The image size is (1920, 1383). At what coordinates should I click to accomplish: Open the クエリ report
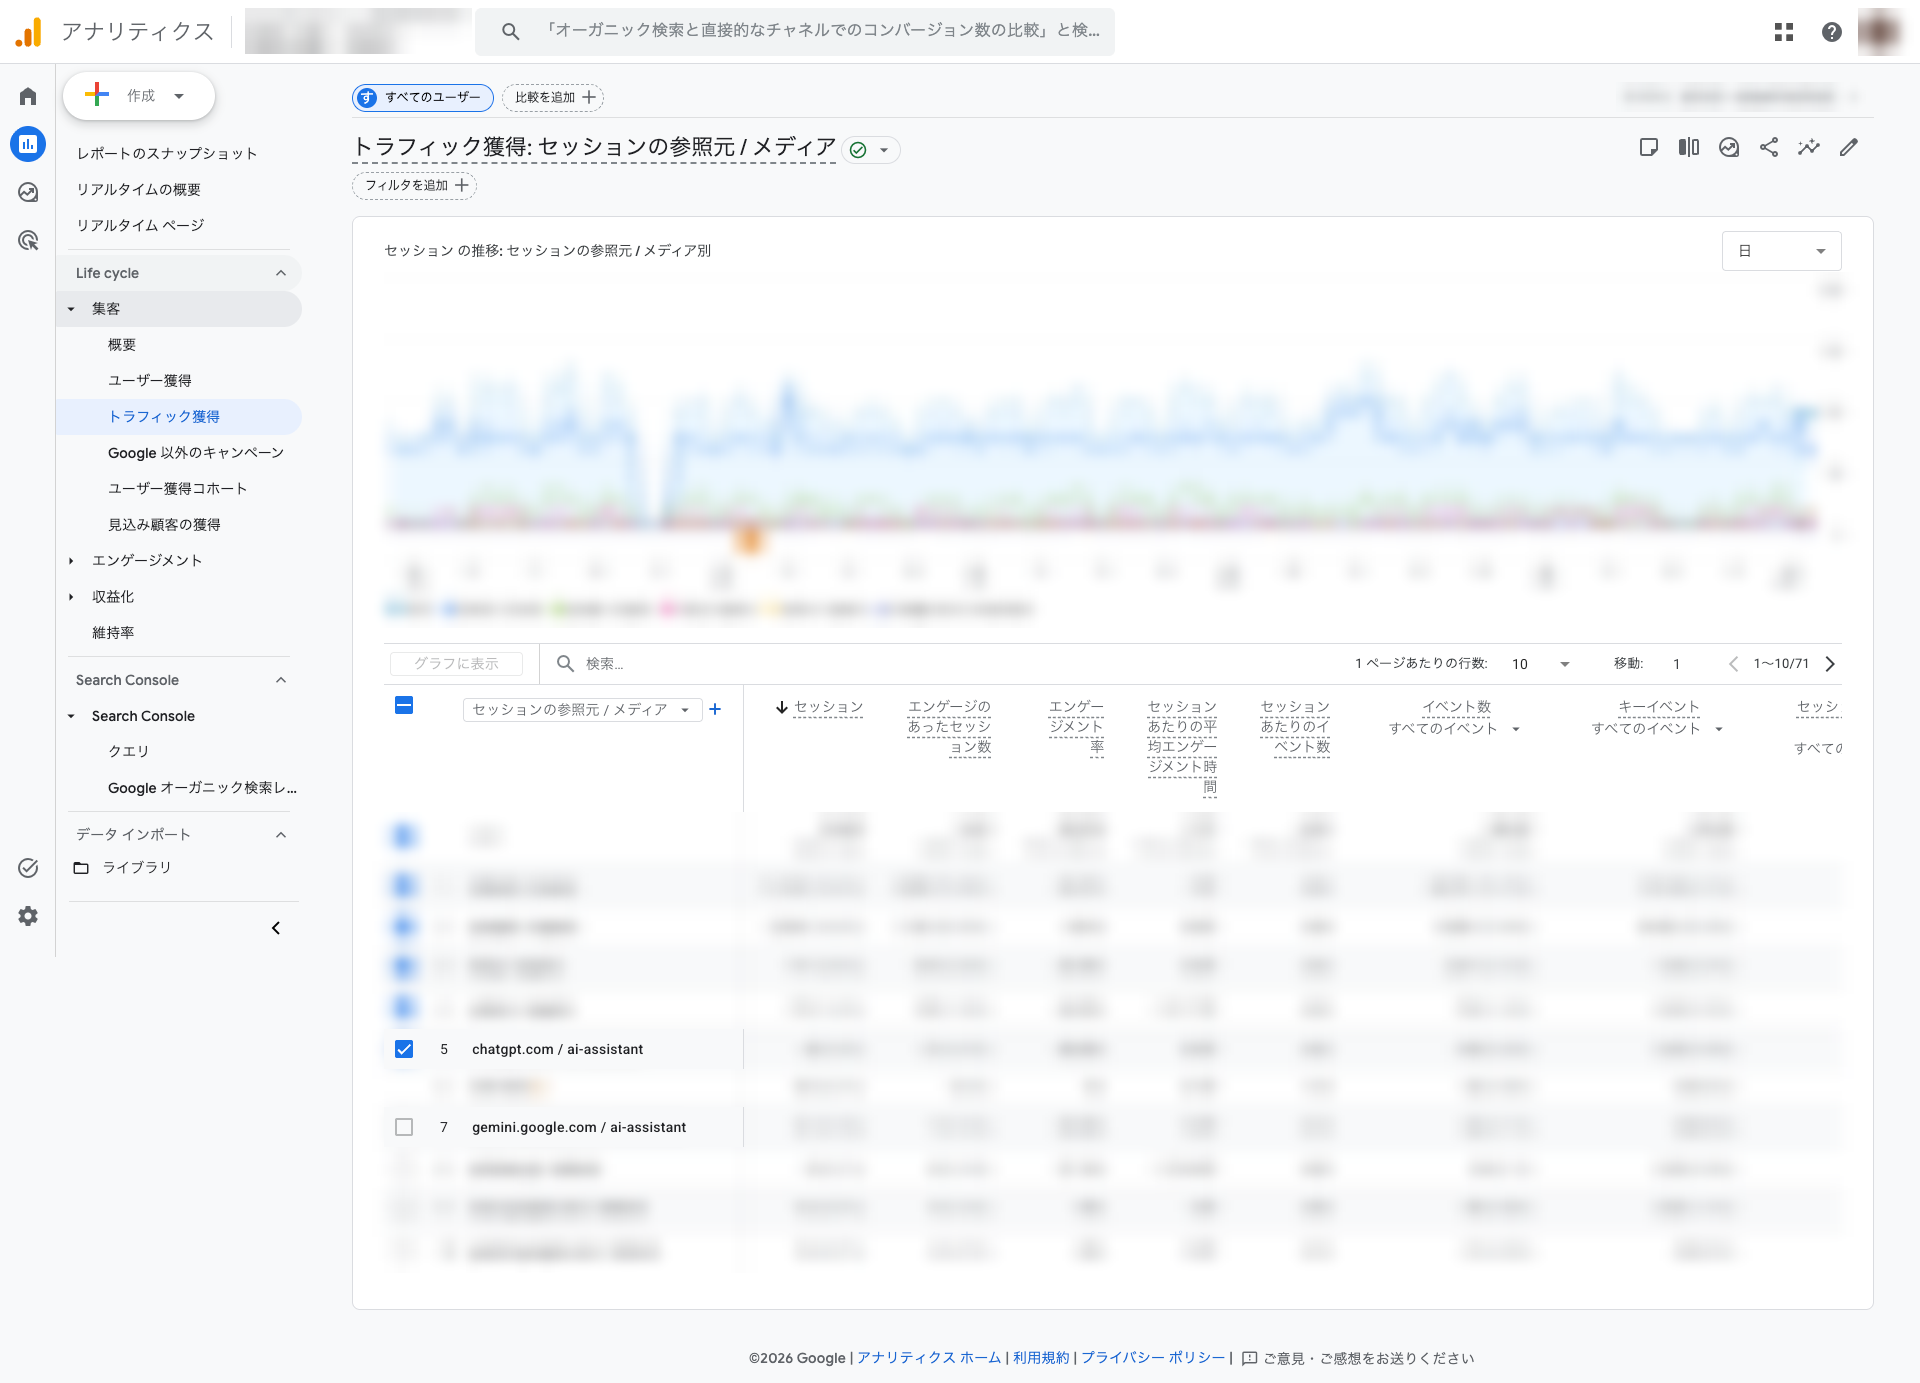[128, 751]
